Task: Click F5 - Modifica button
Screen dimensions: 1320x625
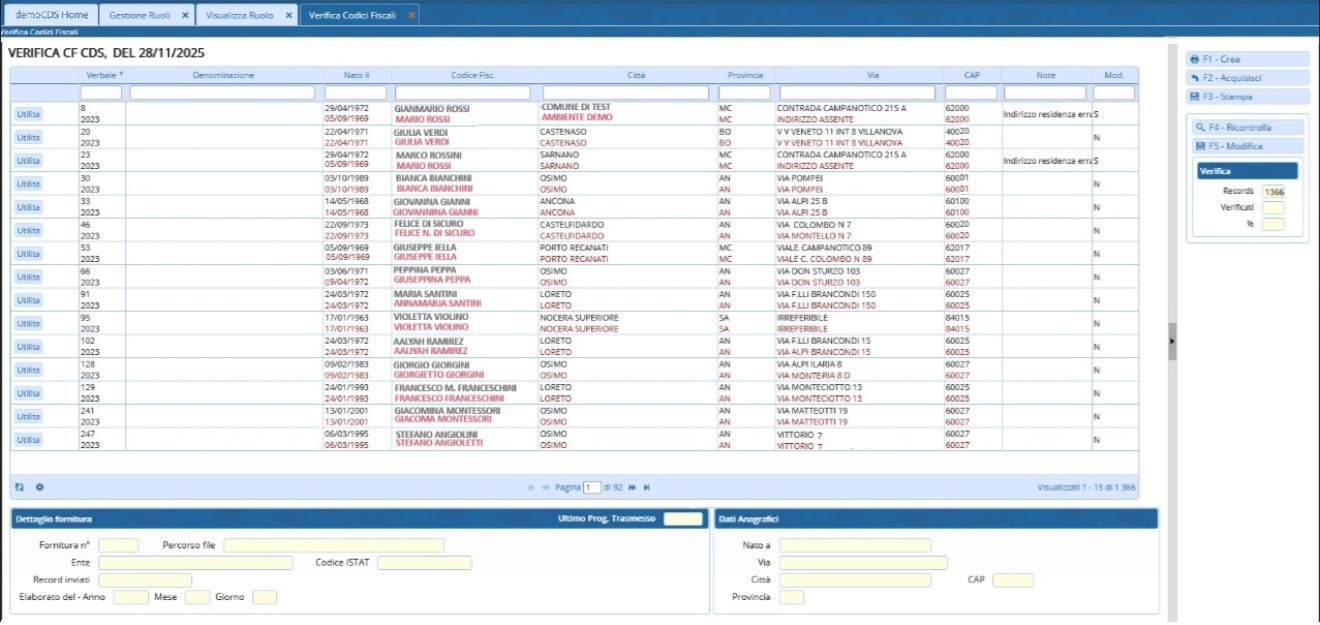Action: click(x=1246, y=146)
